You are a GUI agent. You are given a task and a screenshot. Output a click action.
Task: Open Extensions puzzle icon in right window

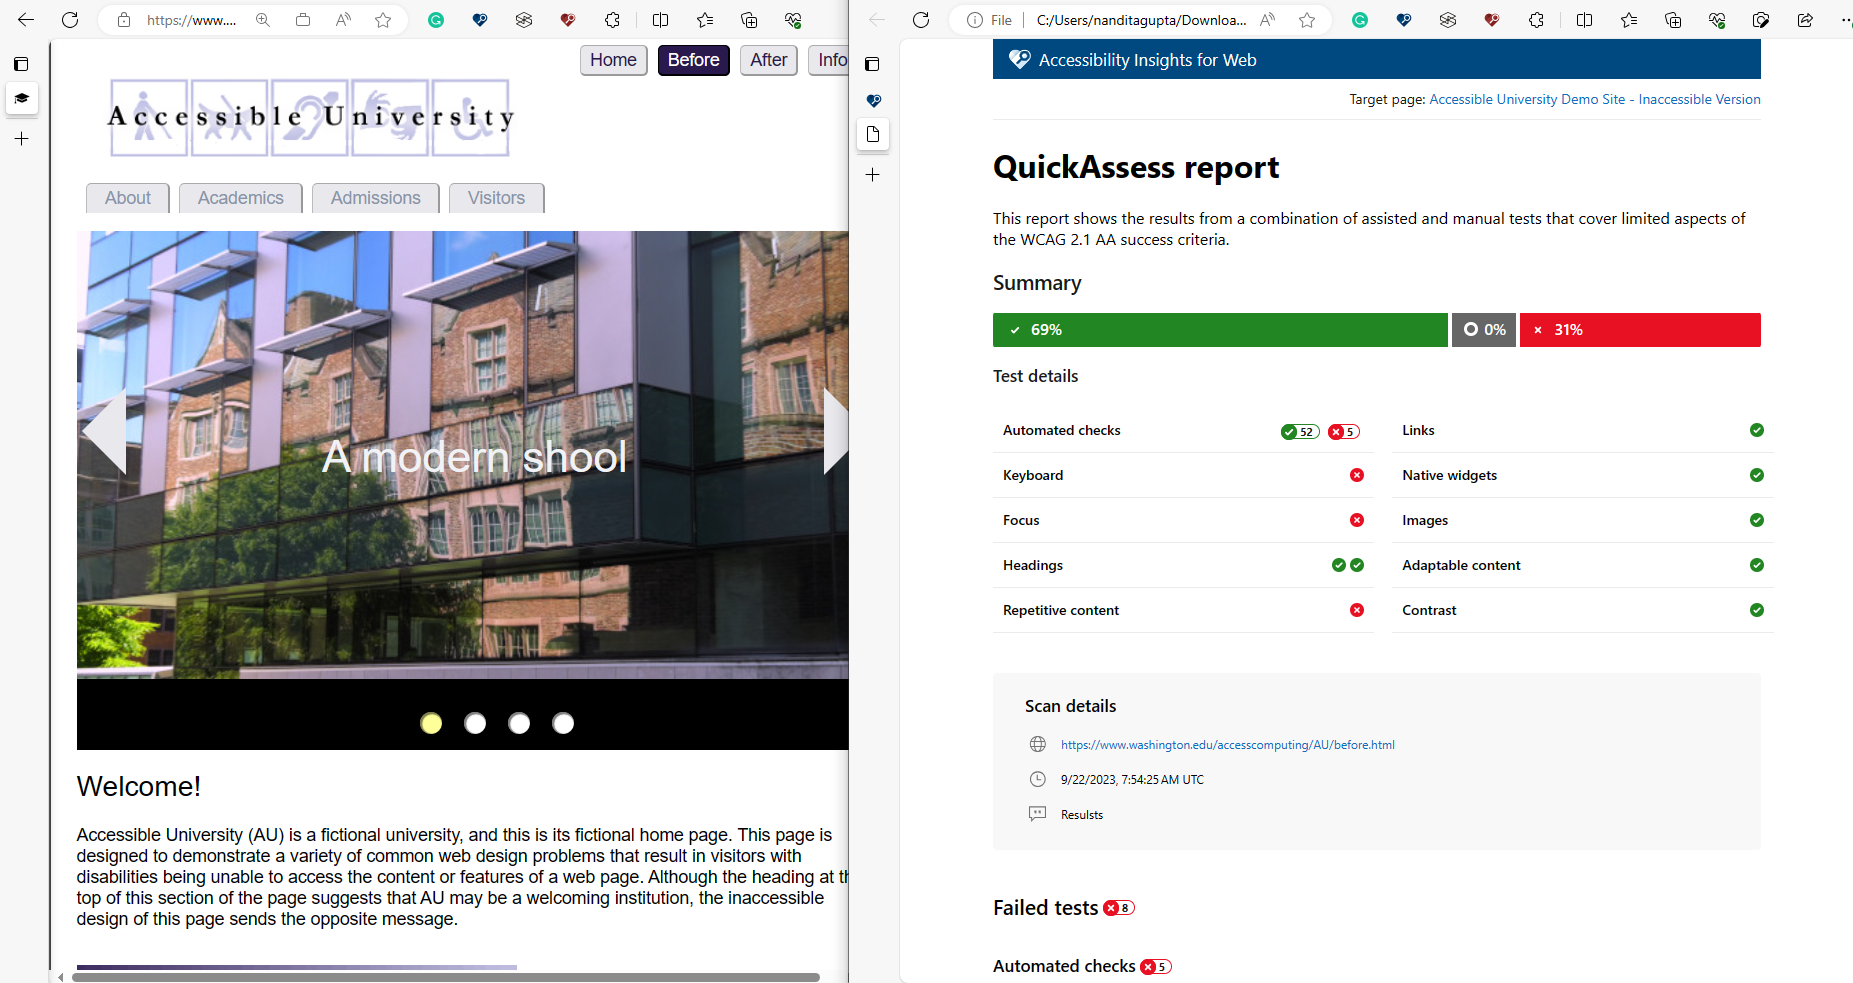[1536, 20]
